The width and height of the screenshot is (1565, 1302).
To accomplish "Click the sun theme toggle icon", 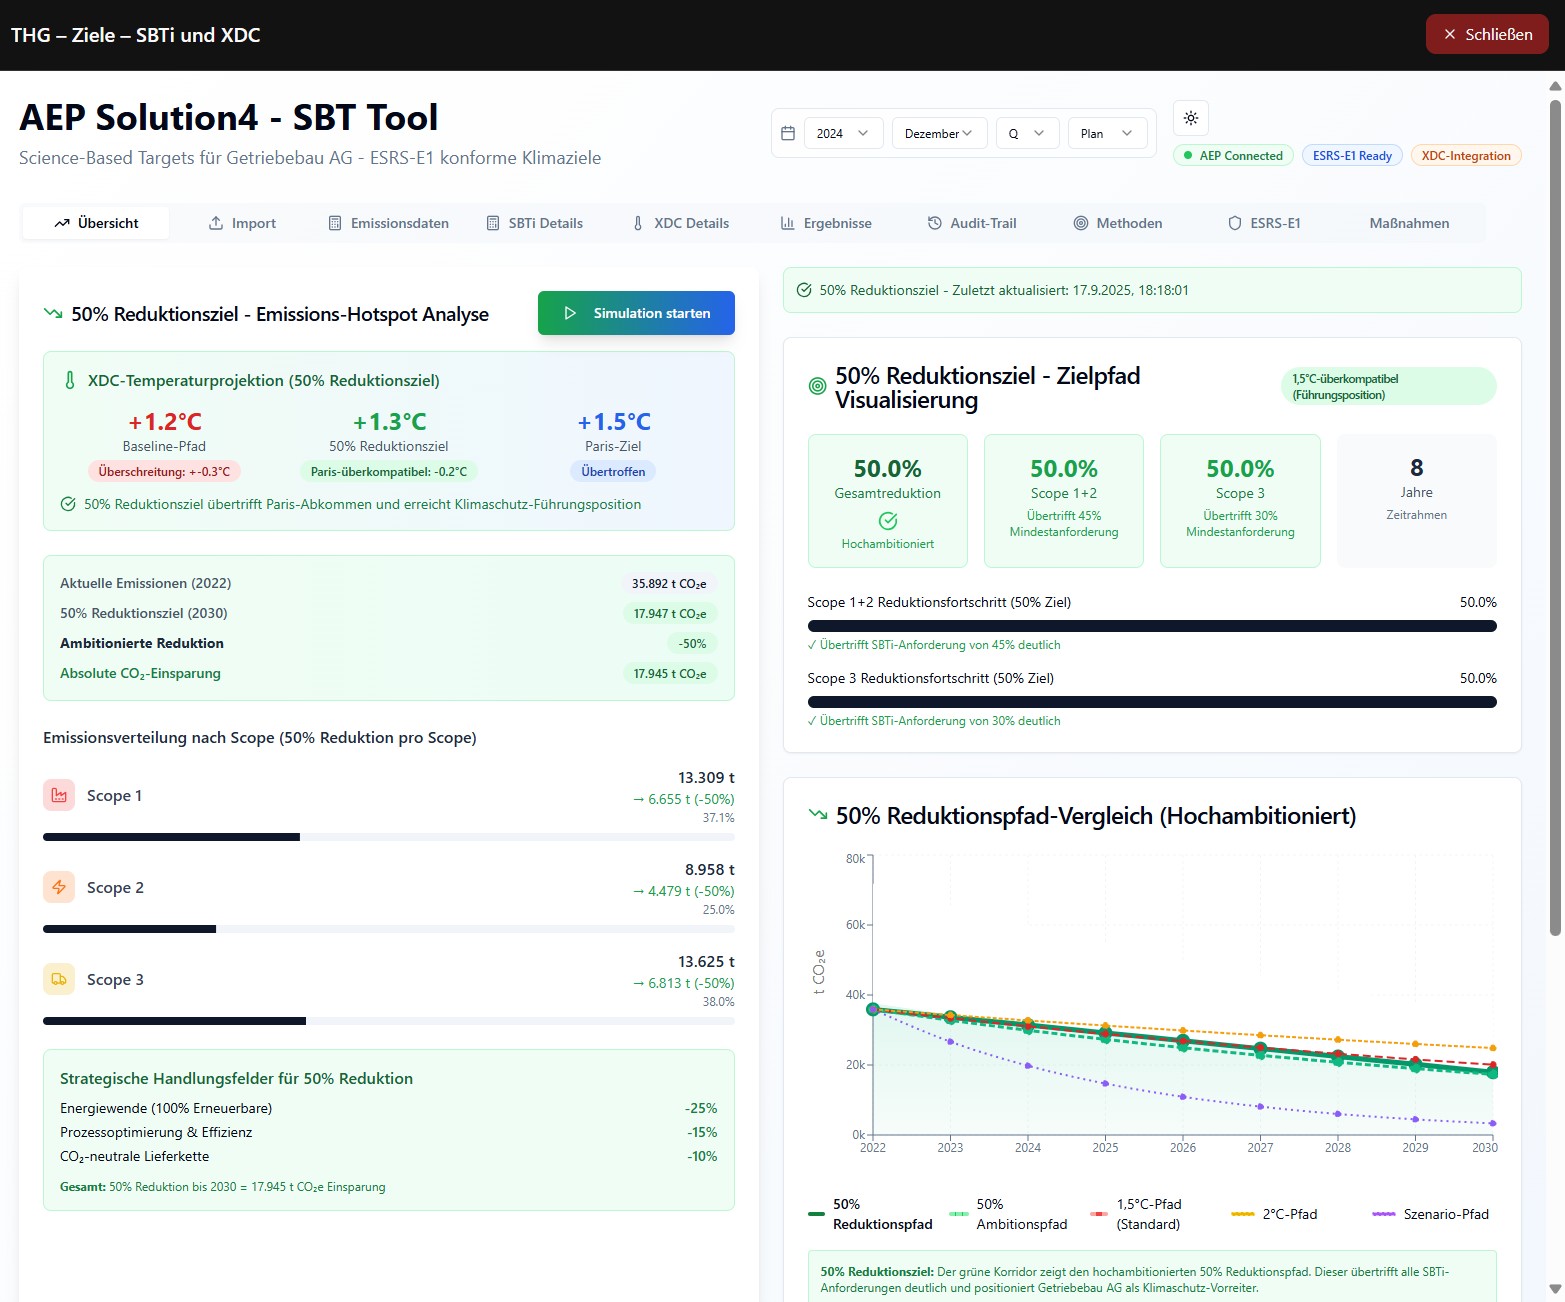I will [x=1191, y=118].
